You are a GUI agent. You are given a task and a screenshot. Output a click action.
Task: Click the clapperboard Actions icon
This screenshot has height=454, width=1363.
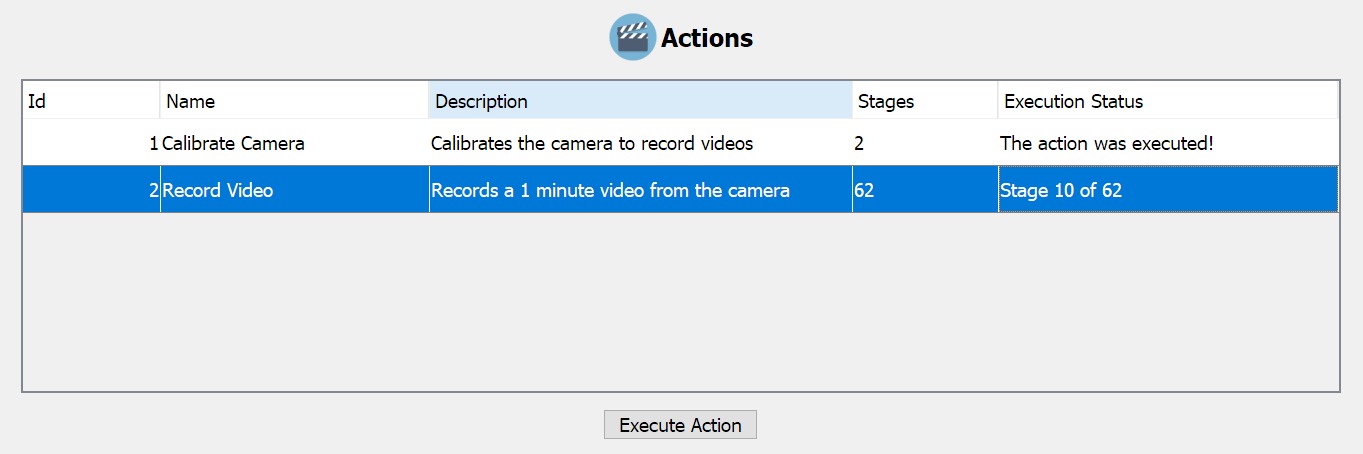632,38
